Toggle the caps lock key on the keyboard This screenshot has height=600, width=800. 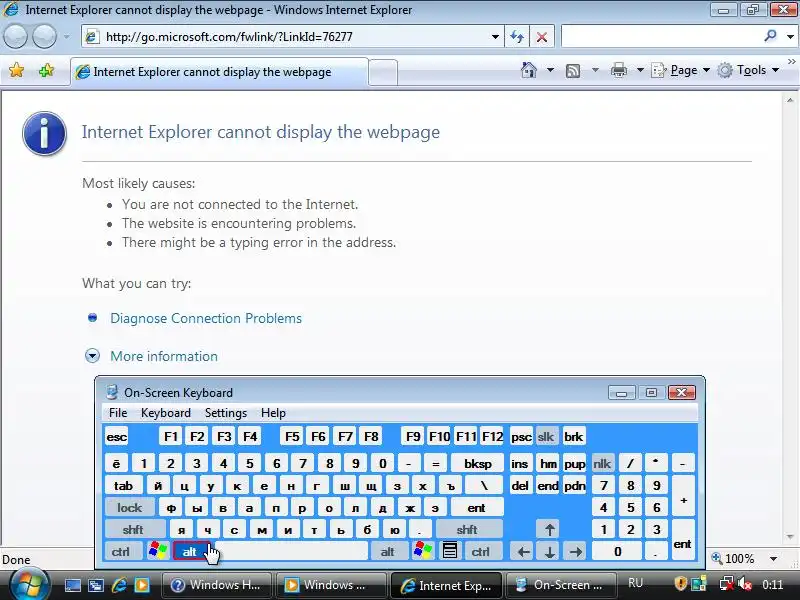point(130,508)
